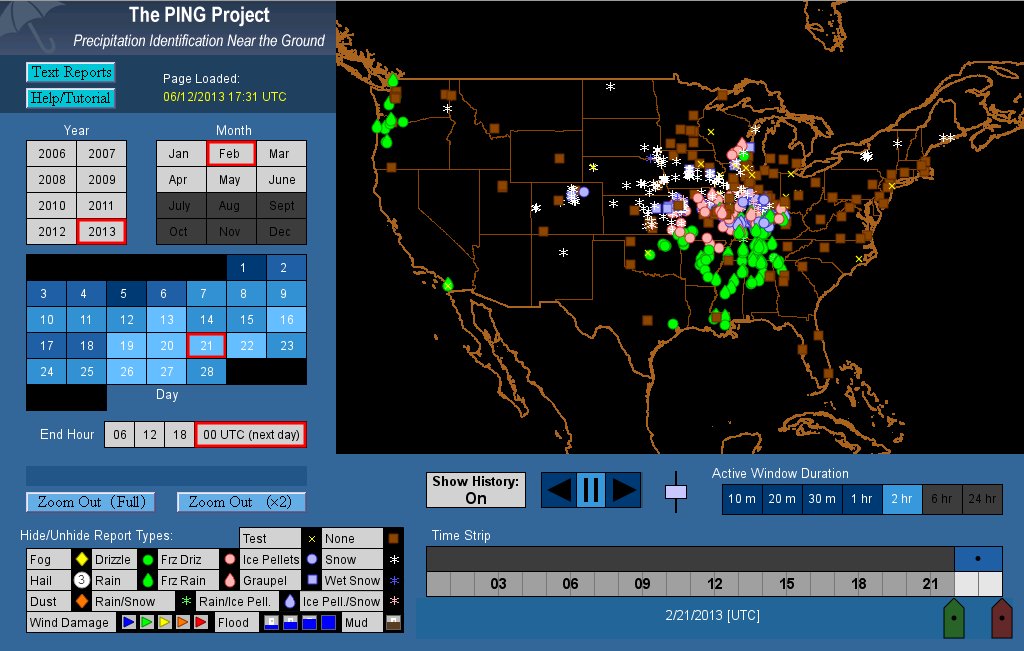Viewport: 1024px width, 651px height.
Task: Select the month Jan
Action: (x=179, y=154)
